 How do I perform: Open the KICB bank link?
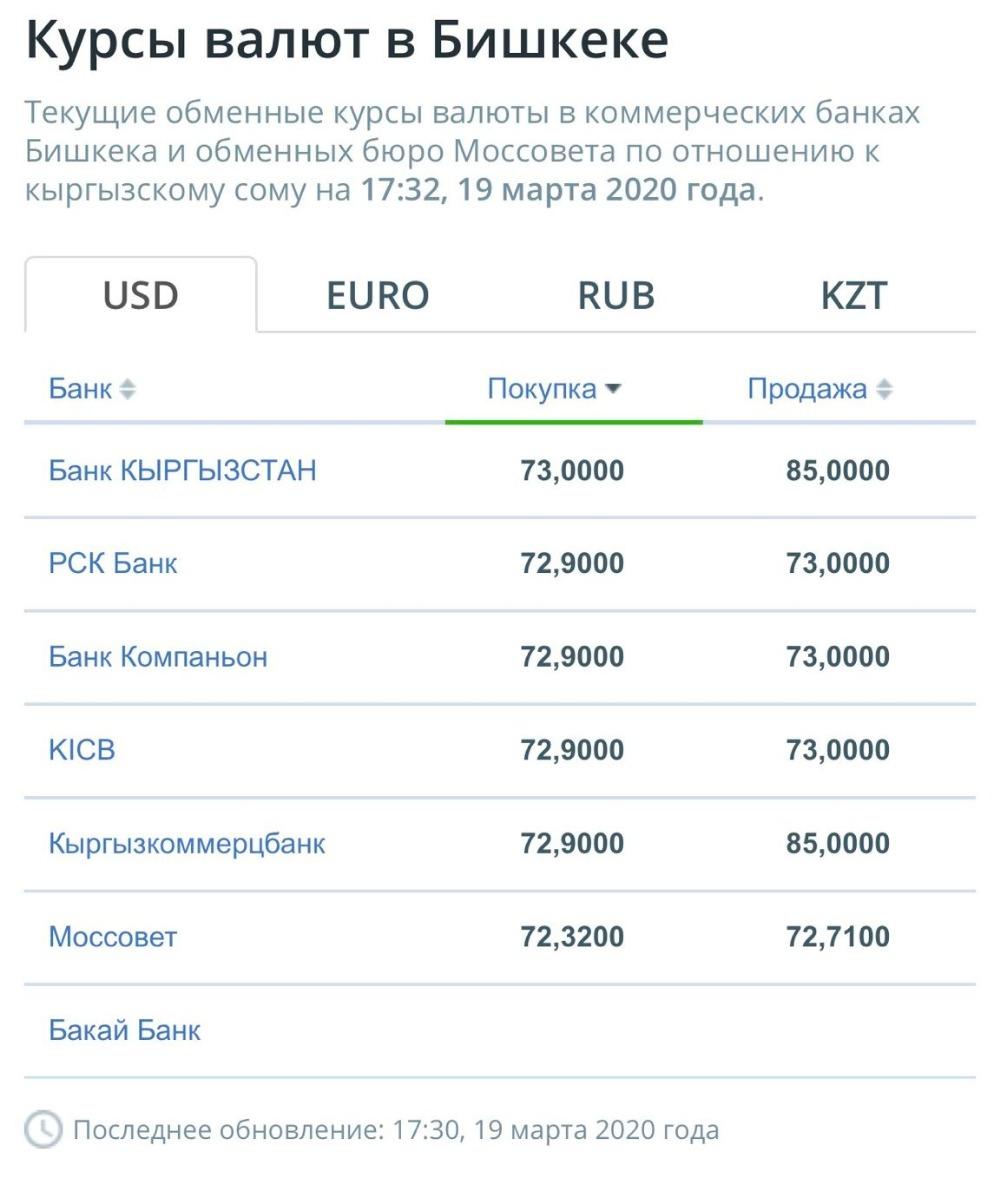pyautogui.click(x=82, y=750)
